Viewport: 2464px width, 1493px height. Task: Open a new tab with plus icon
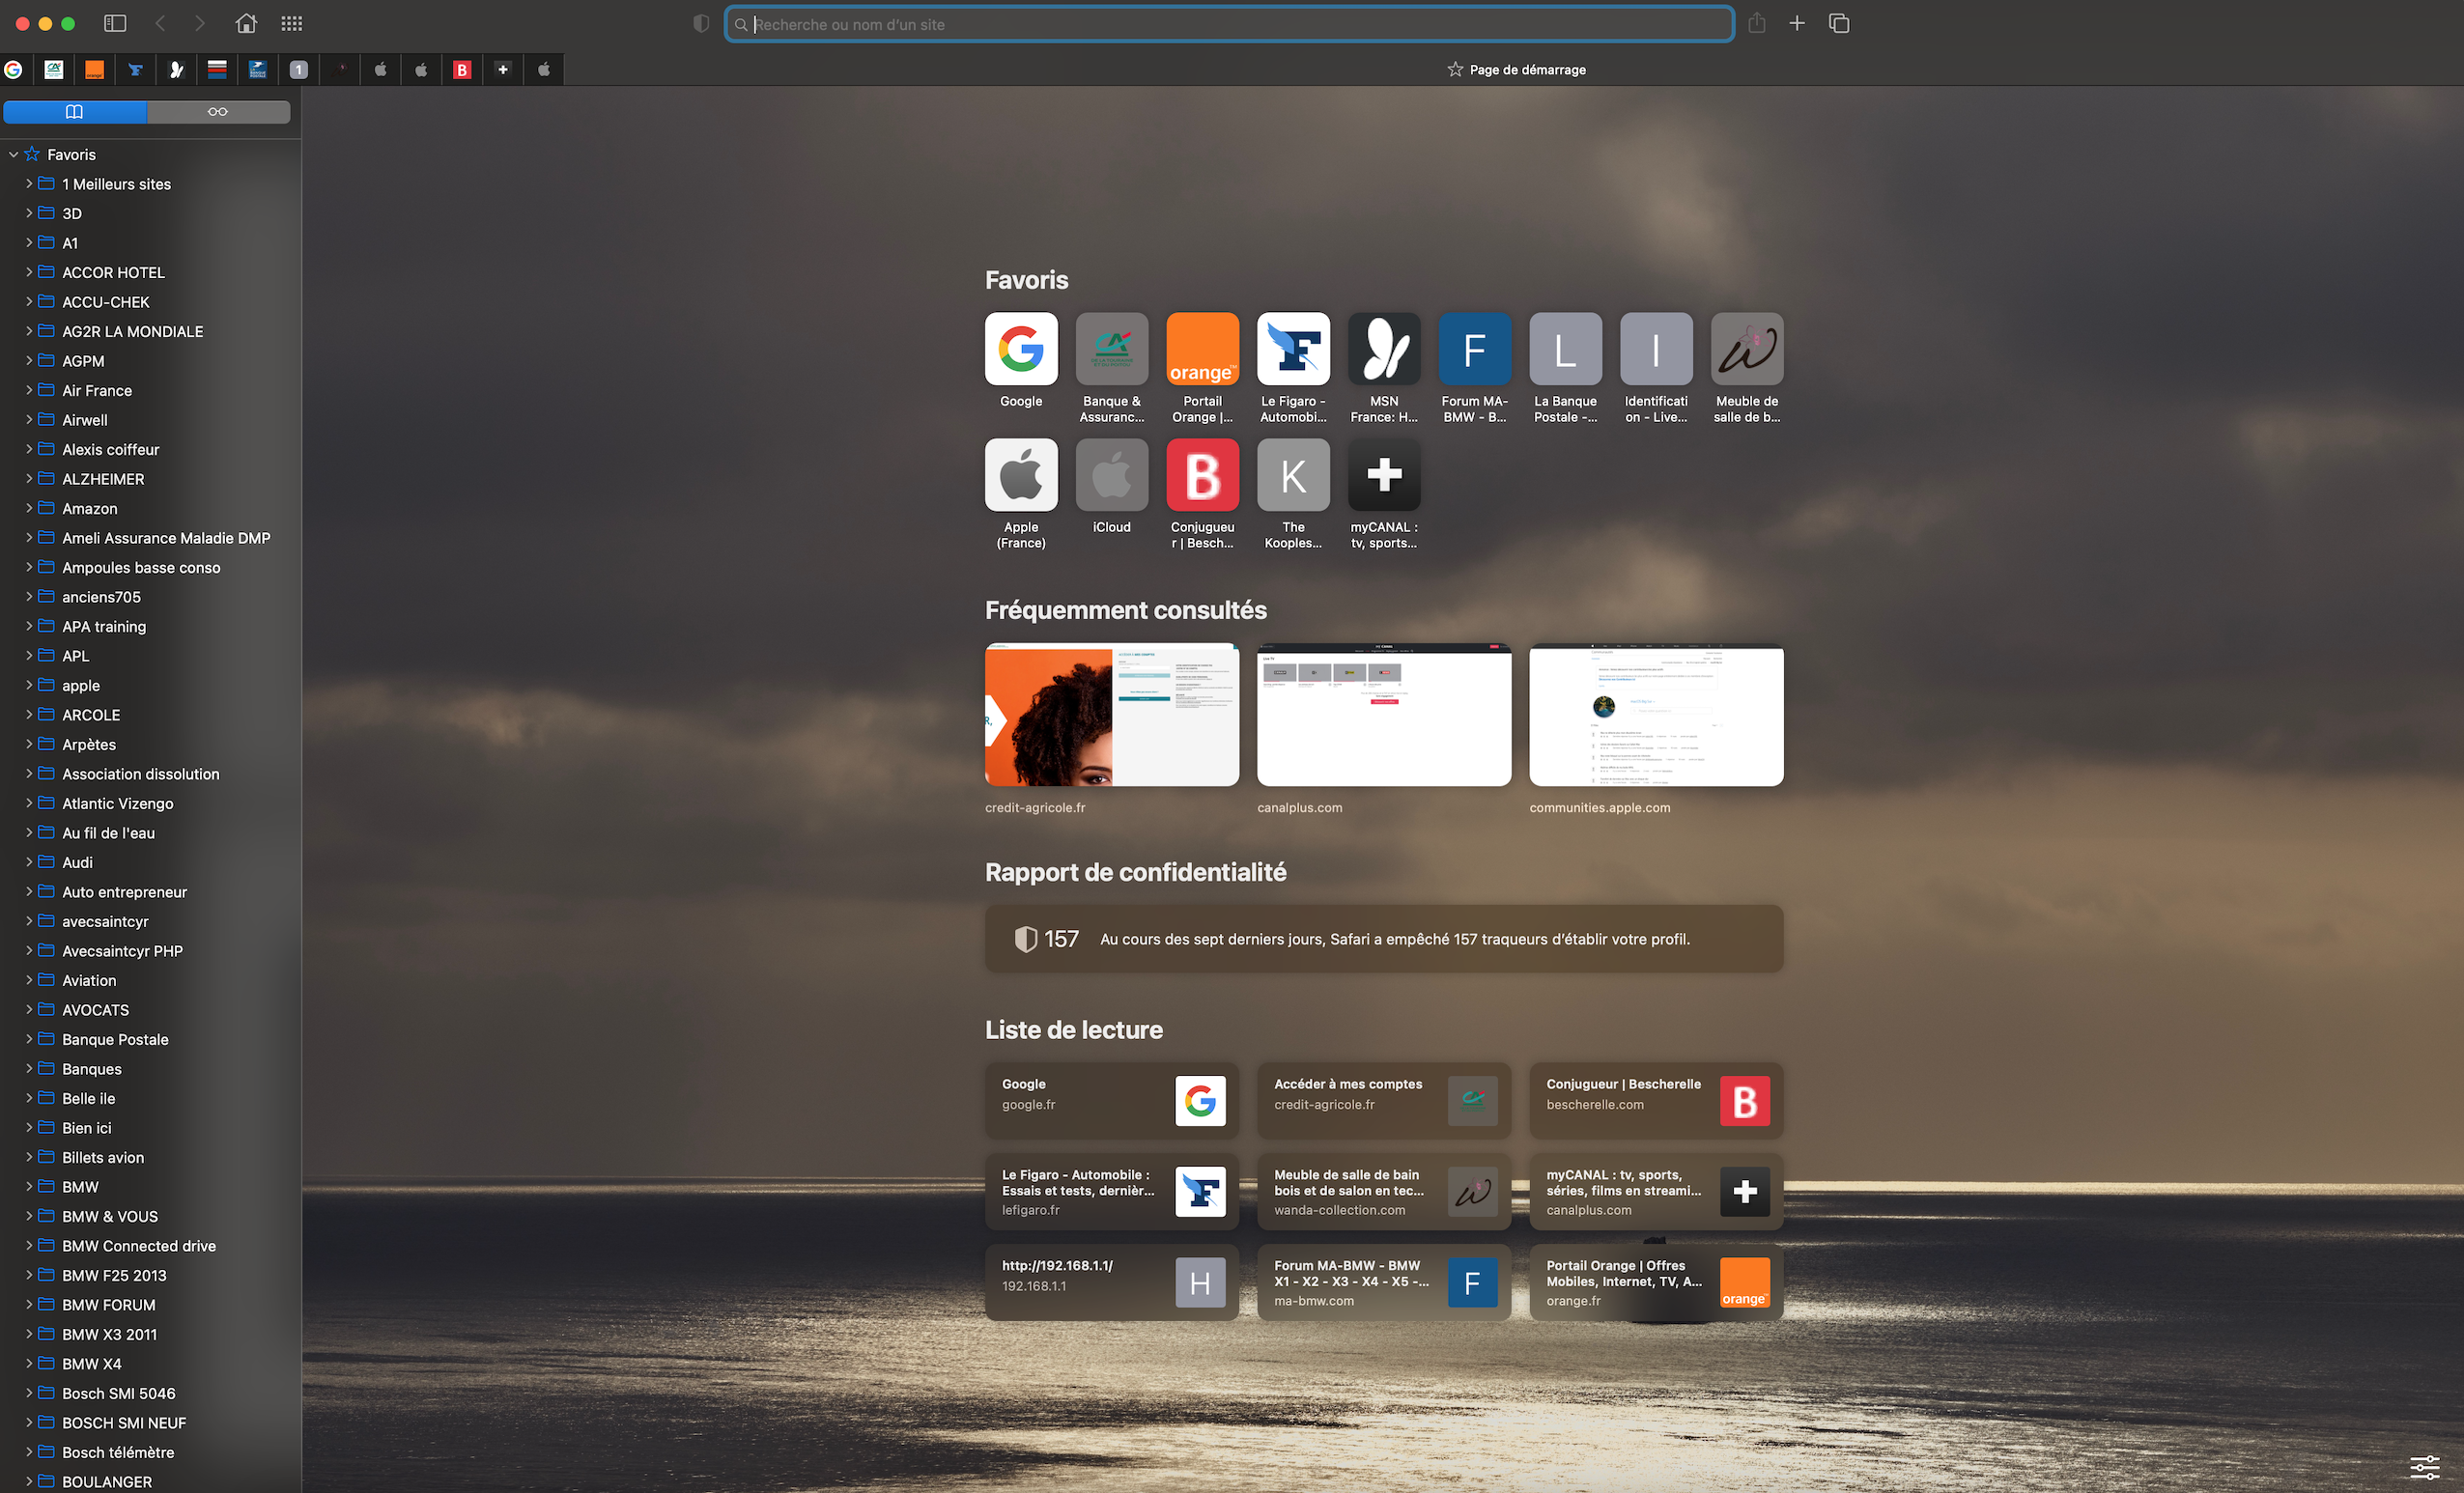(1797, 23)
